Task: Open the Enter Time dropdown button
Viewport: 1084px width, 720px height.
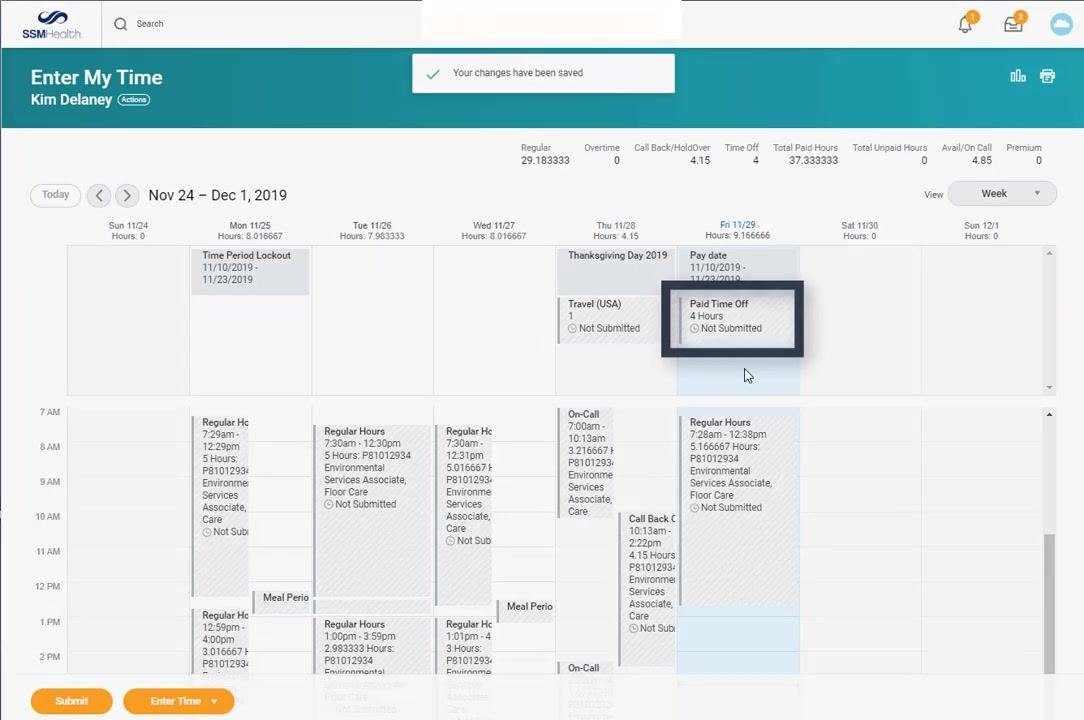Action: click(178, 701)
